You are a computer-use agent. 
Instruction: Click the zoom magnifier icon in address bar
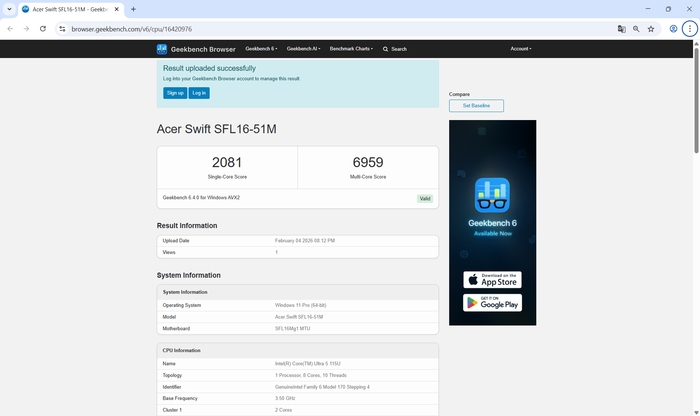click(636, 29)
